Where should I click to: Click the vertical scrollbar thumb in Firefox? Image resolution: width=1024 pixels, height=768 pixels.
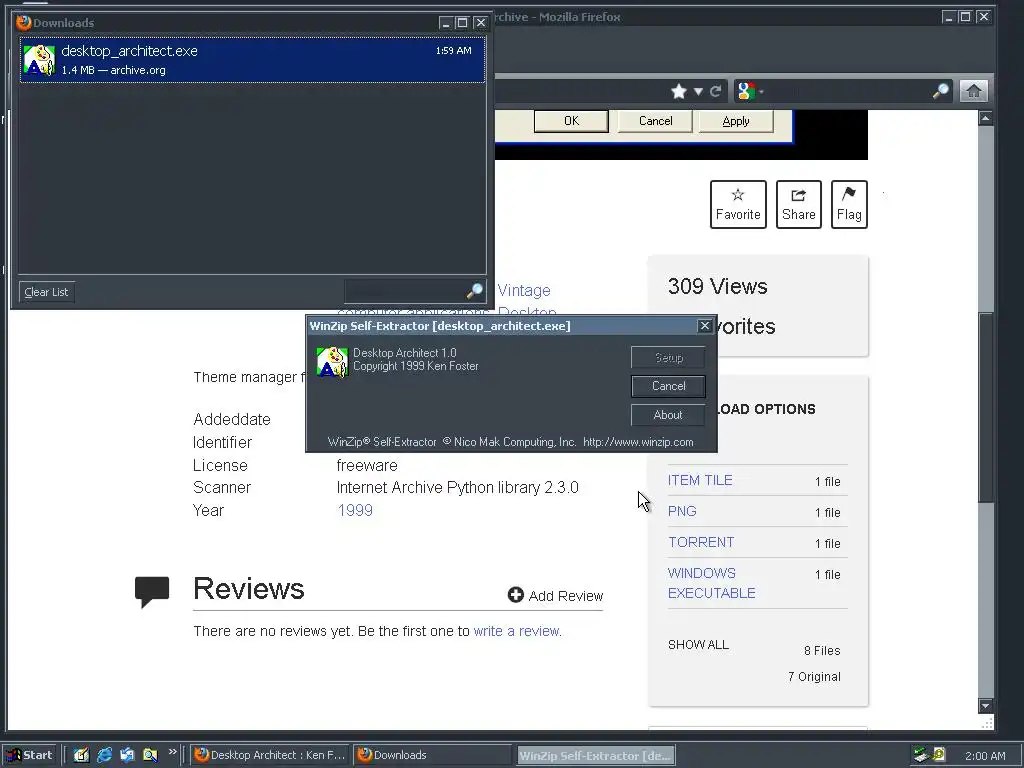click(985, 407)
